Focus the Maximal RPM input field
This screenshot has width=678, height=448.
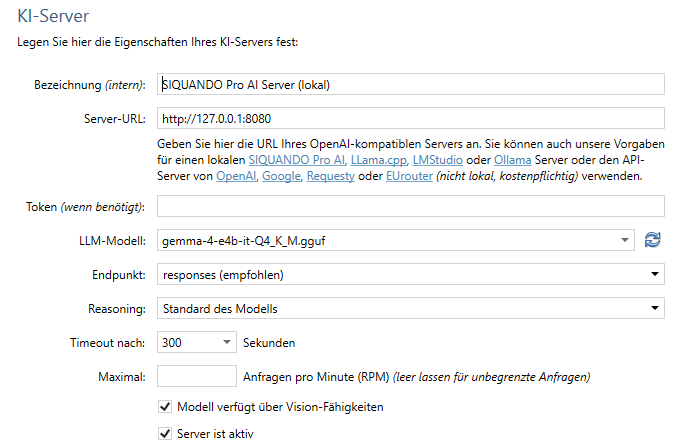(x=197, y=376)
